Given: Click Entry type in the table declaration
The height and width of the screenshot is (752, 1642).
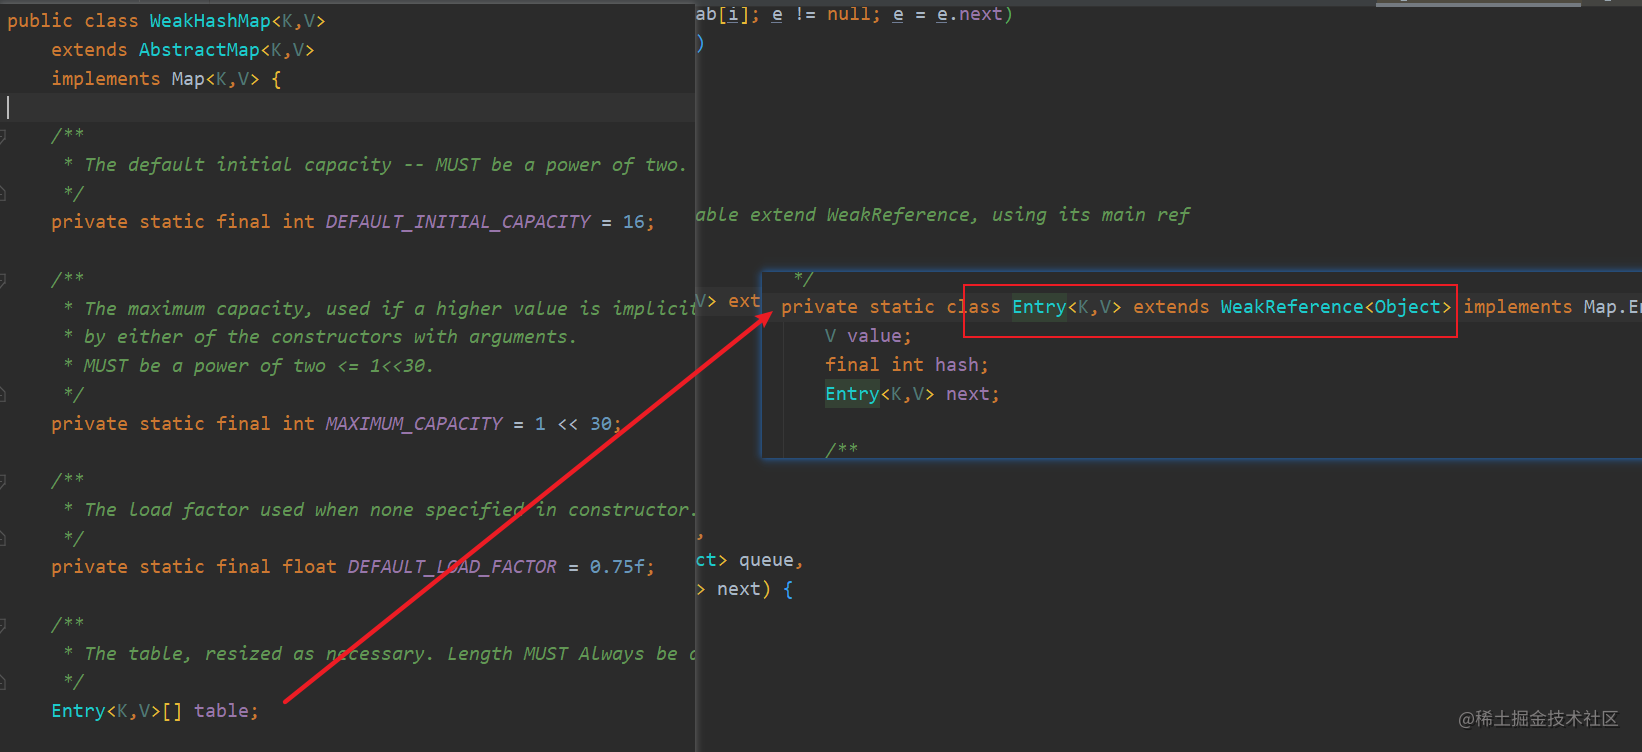Looking at the screenshot, I should coord(78,711).
